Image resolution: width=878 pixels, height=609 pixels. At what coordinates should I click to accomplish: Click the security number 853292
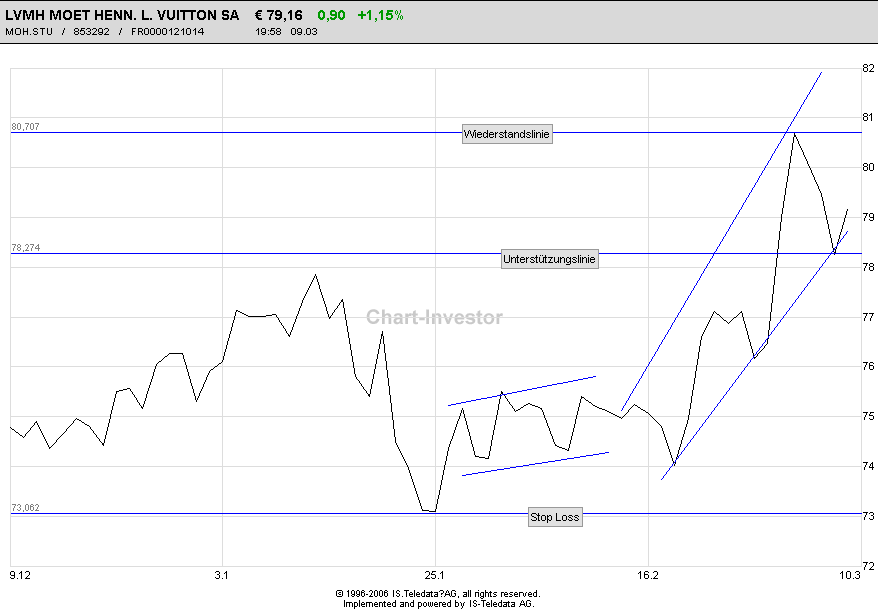[x=91, y=32]
